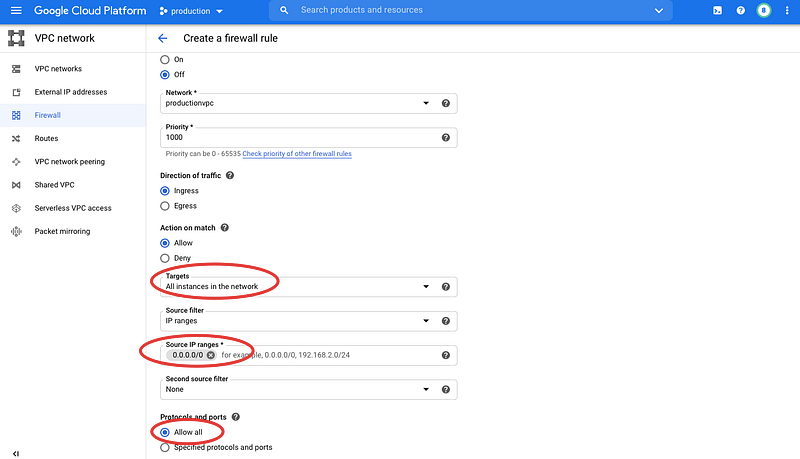Choose Allow action on match
Viewport: 800px width, 459px height.
[x=165, y=243]
